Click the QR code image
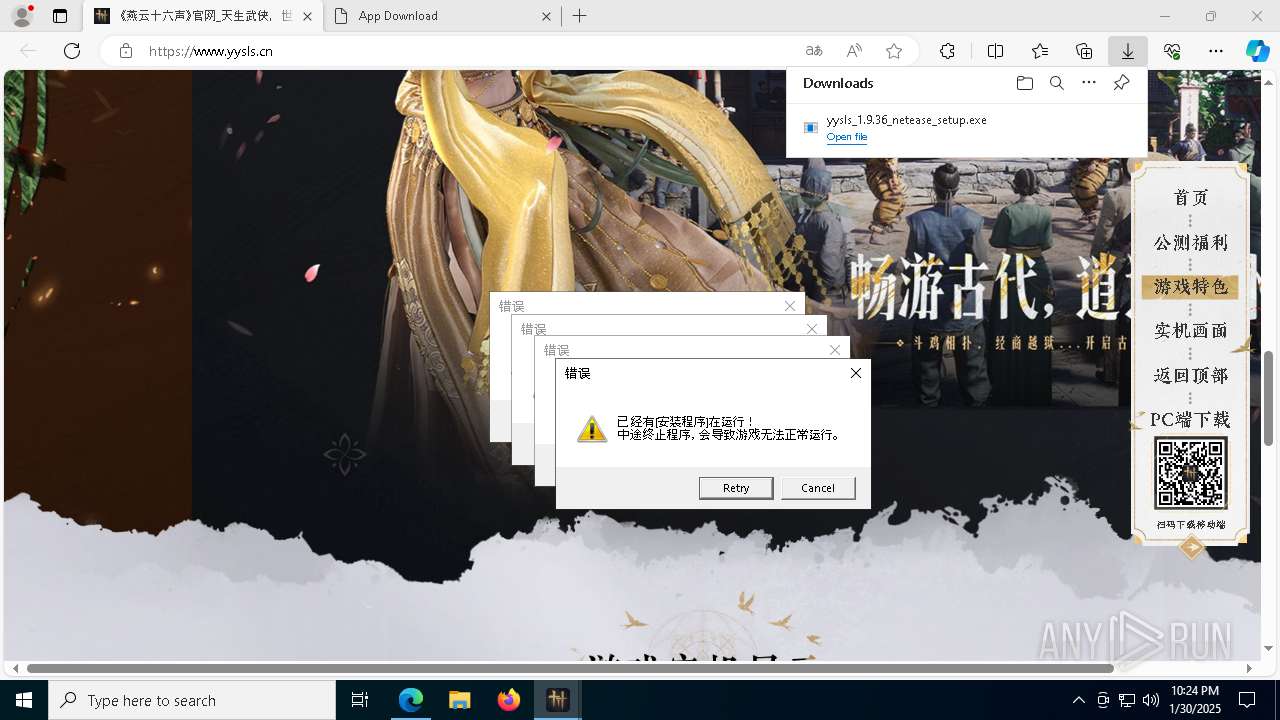1280x720 pixels. coord(1190,473)
